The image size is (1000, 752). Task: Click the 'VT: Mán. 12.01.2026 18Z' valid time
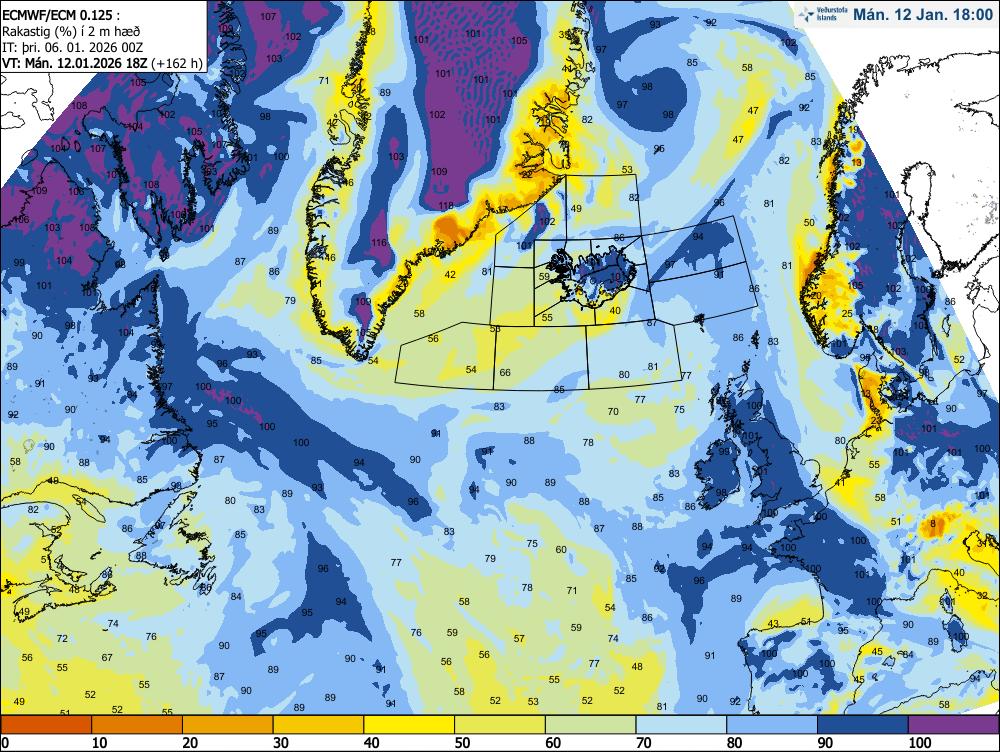pos(75,63)
